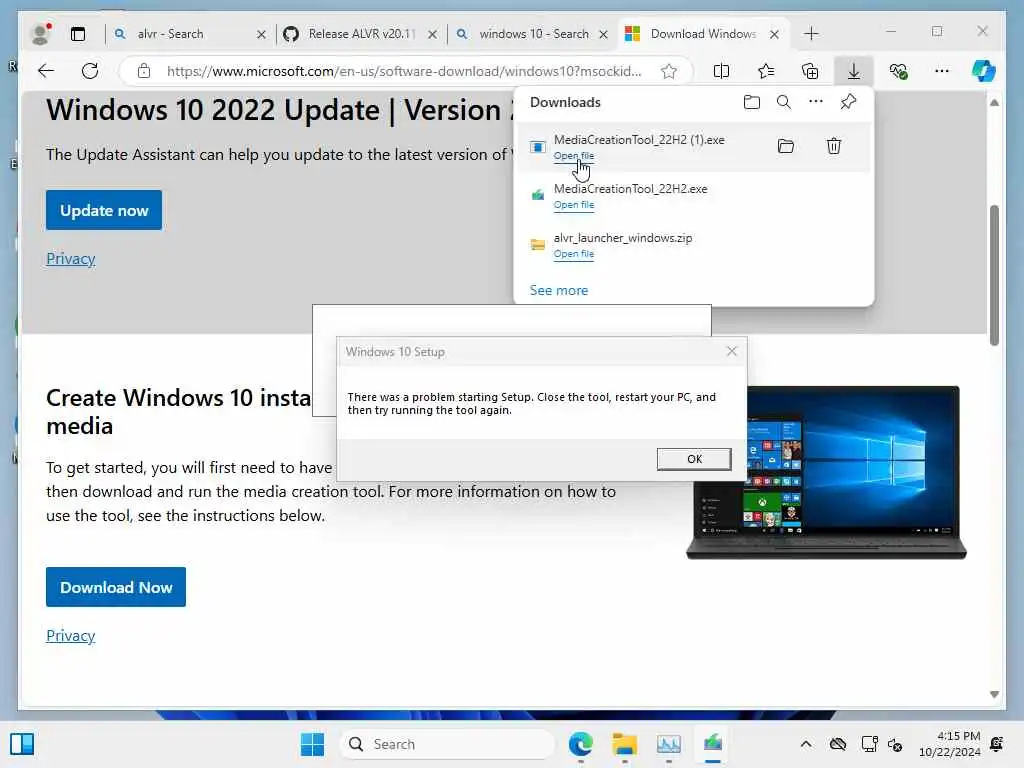Select alvr_launcher_windows.zip file name
Screen dimensions: 1024x768
coord(623,238)
